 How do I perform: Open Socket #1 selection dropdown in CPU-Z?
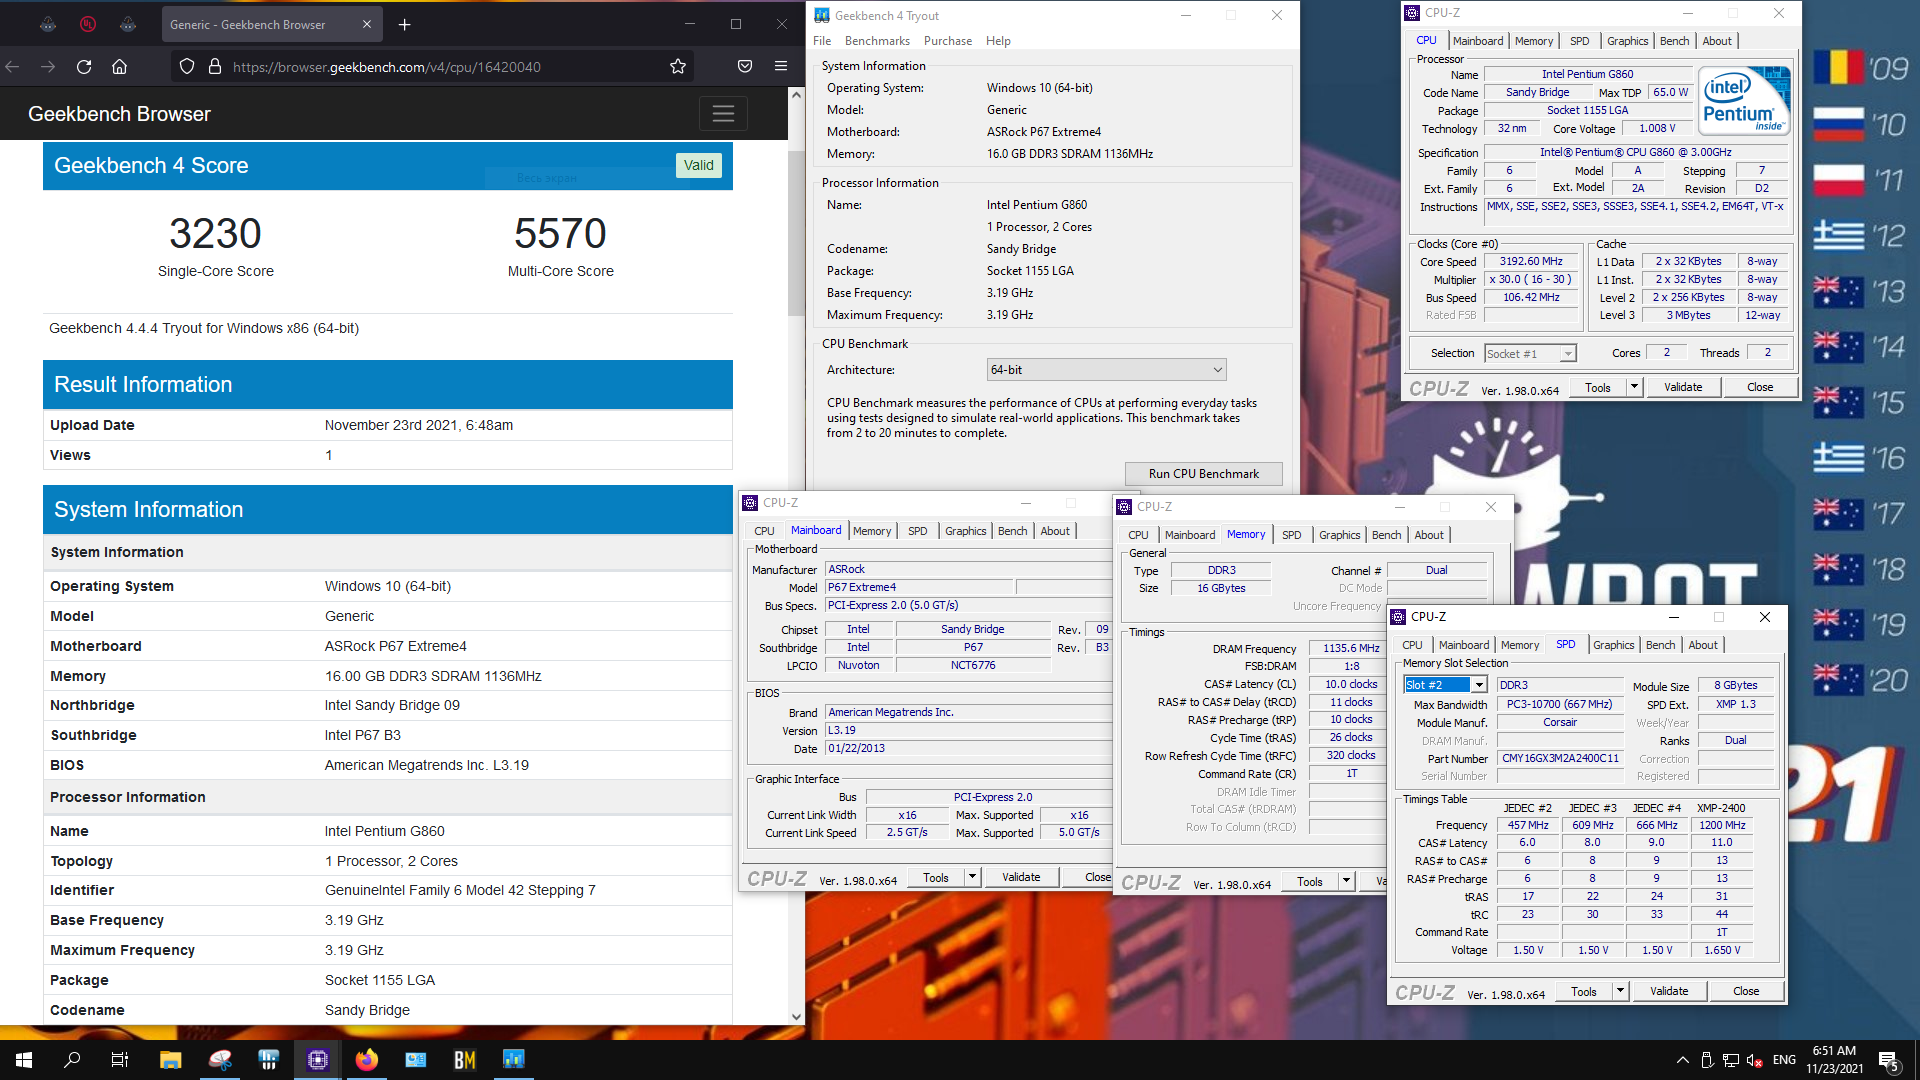pos(1530,354)
